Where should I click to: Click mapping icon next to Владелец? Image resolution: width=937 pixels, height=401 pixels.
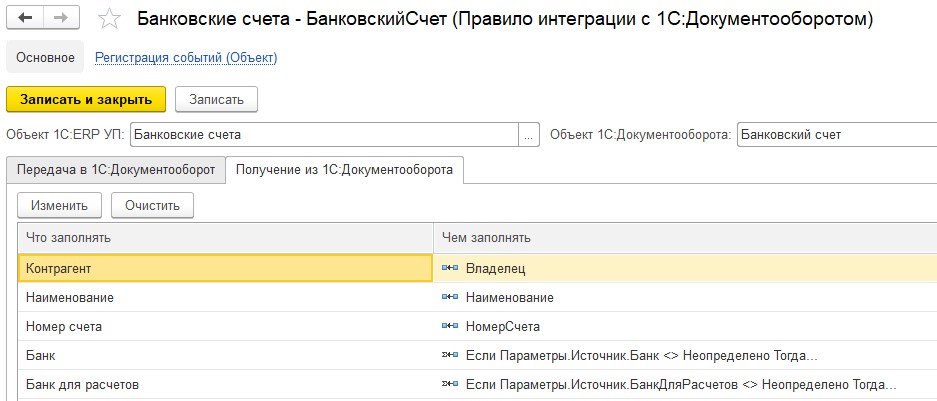click(450, 269)
